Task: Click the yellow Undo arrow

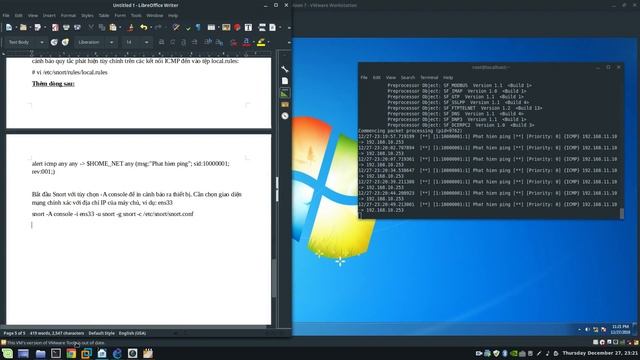Action: pos(144,27)
